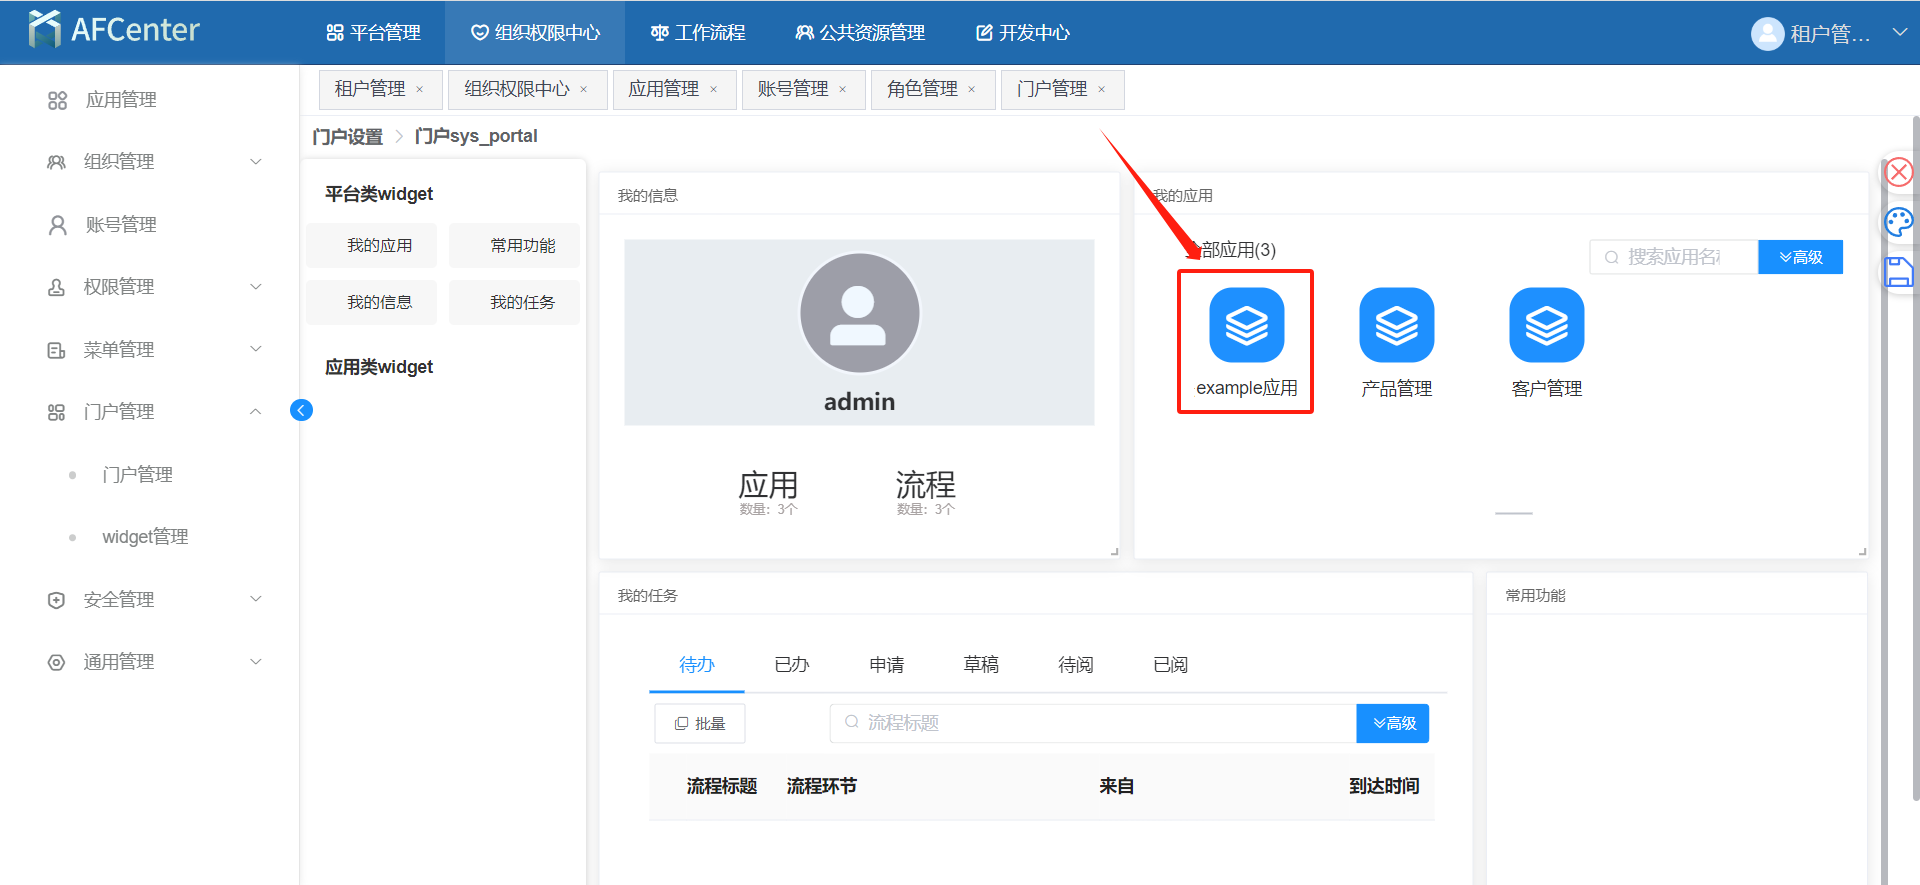The height and width of the screenshot is (885, 1920).
Task: Click the admin avatar image
Action: coord(859,313)
